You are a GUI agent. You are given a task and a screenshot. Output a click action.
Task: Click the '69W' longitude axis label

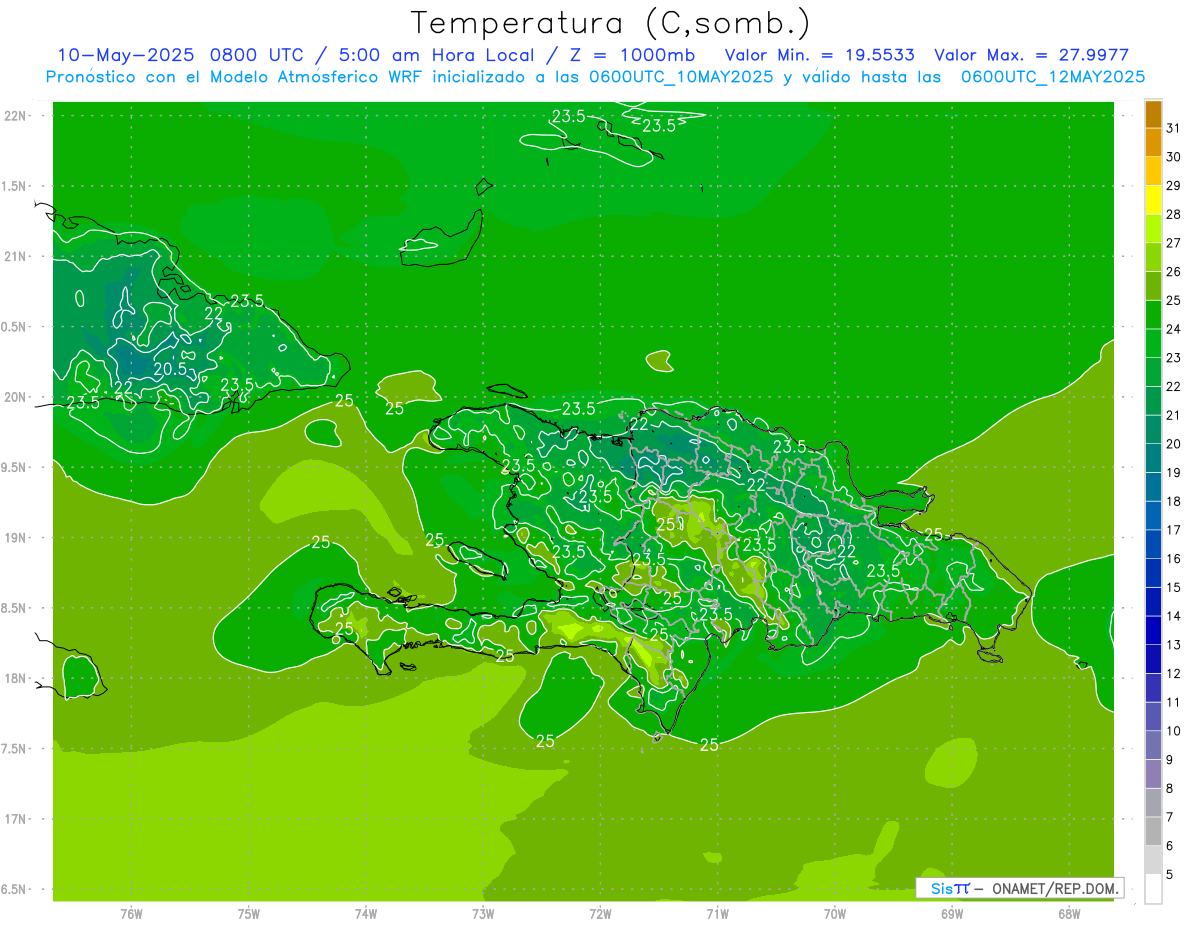tap(952, 913)
